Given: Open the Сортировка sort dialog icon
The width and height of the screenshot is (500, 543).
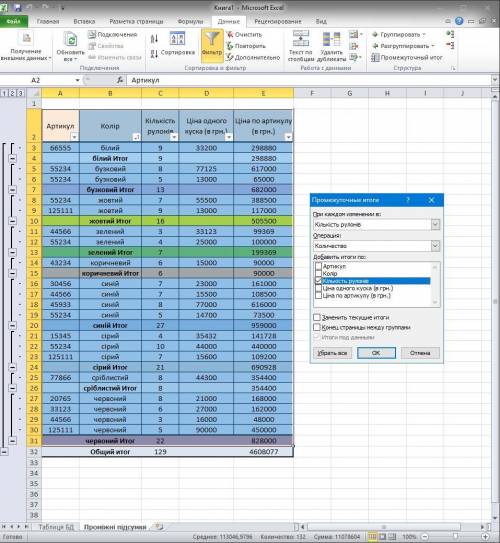Looking at the screenshot, I should 177,38.
